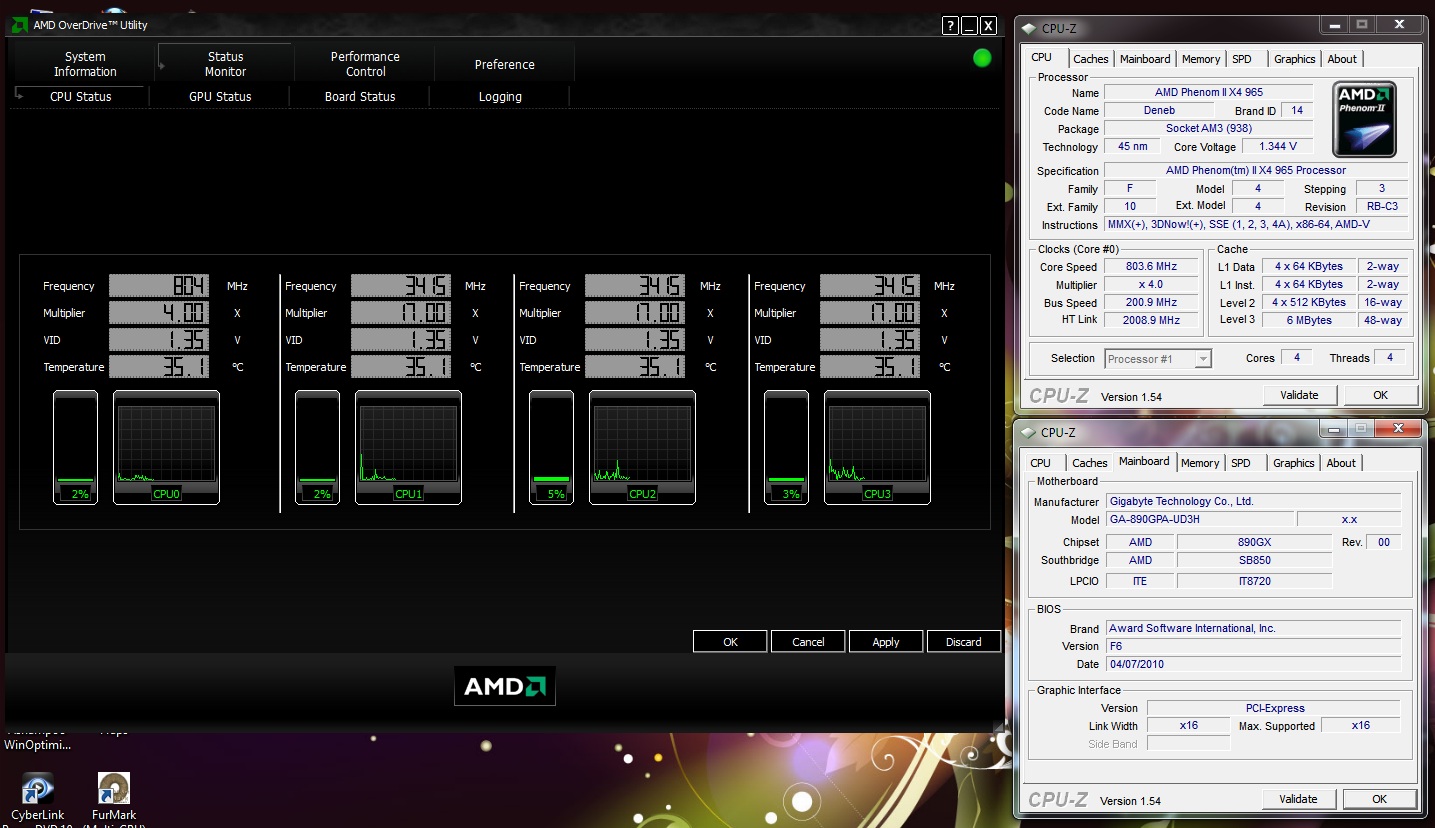Image resolution: width=1435 pixels, height=828 pixels.
Task: Click the AMD logo at the bottom of OverDrive
Action: pos(505,686)
